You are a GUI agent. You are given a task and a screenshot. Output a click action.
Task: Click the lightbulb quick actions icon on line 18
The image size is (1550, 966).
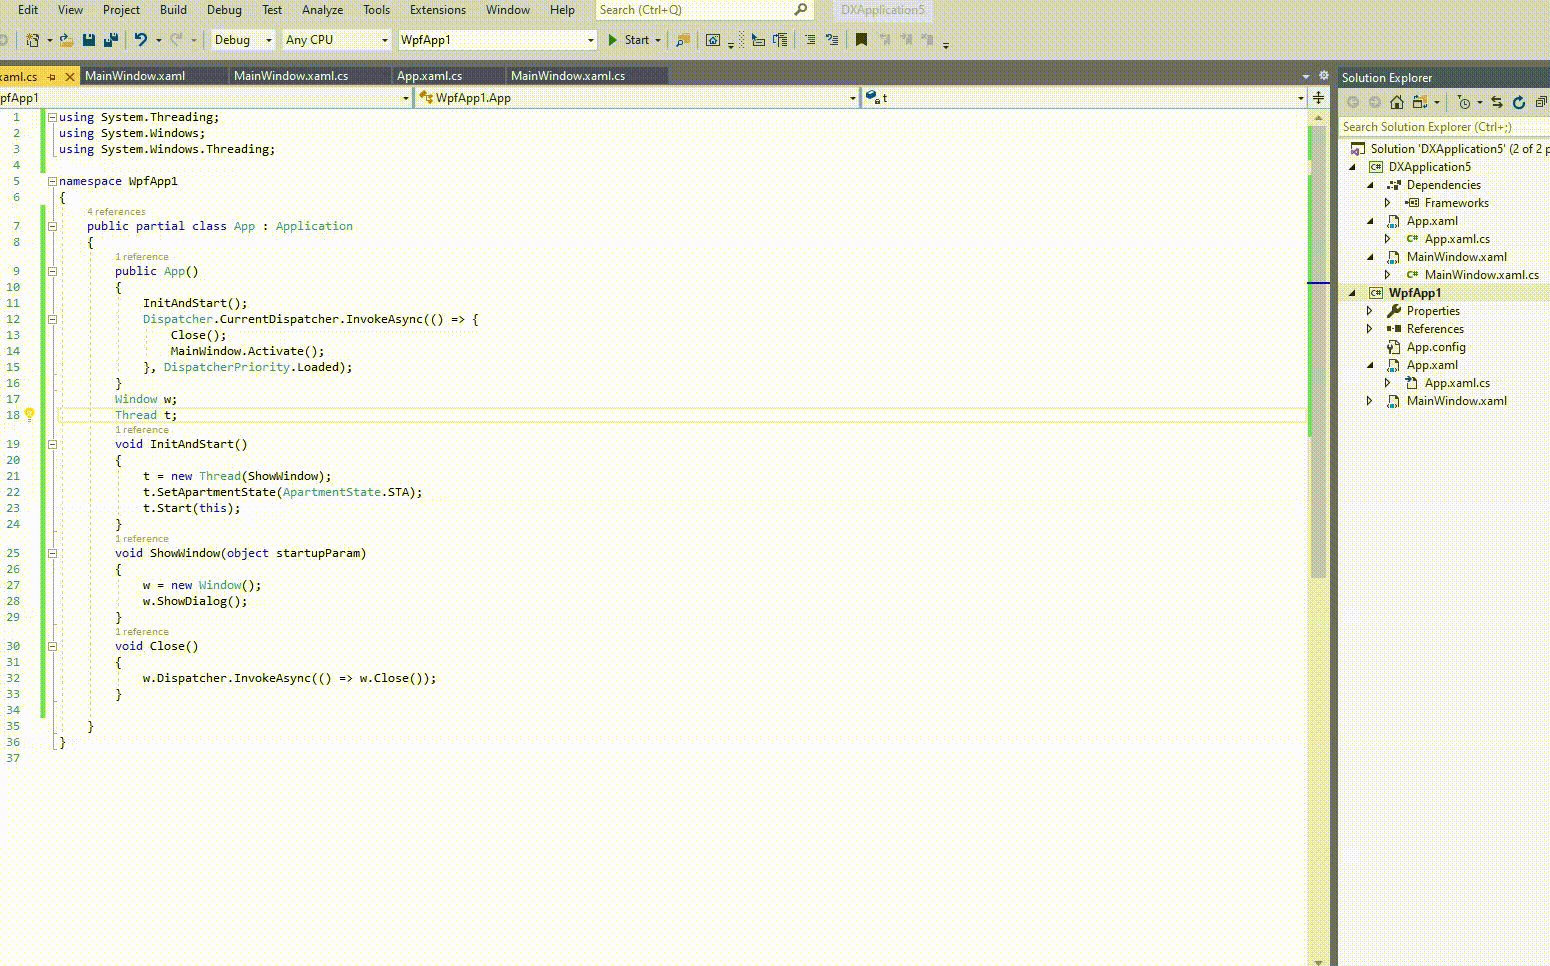[29, 414]
